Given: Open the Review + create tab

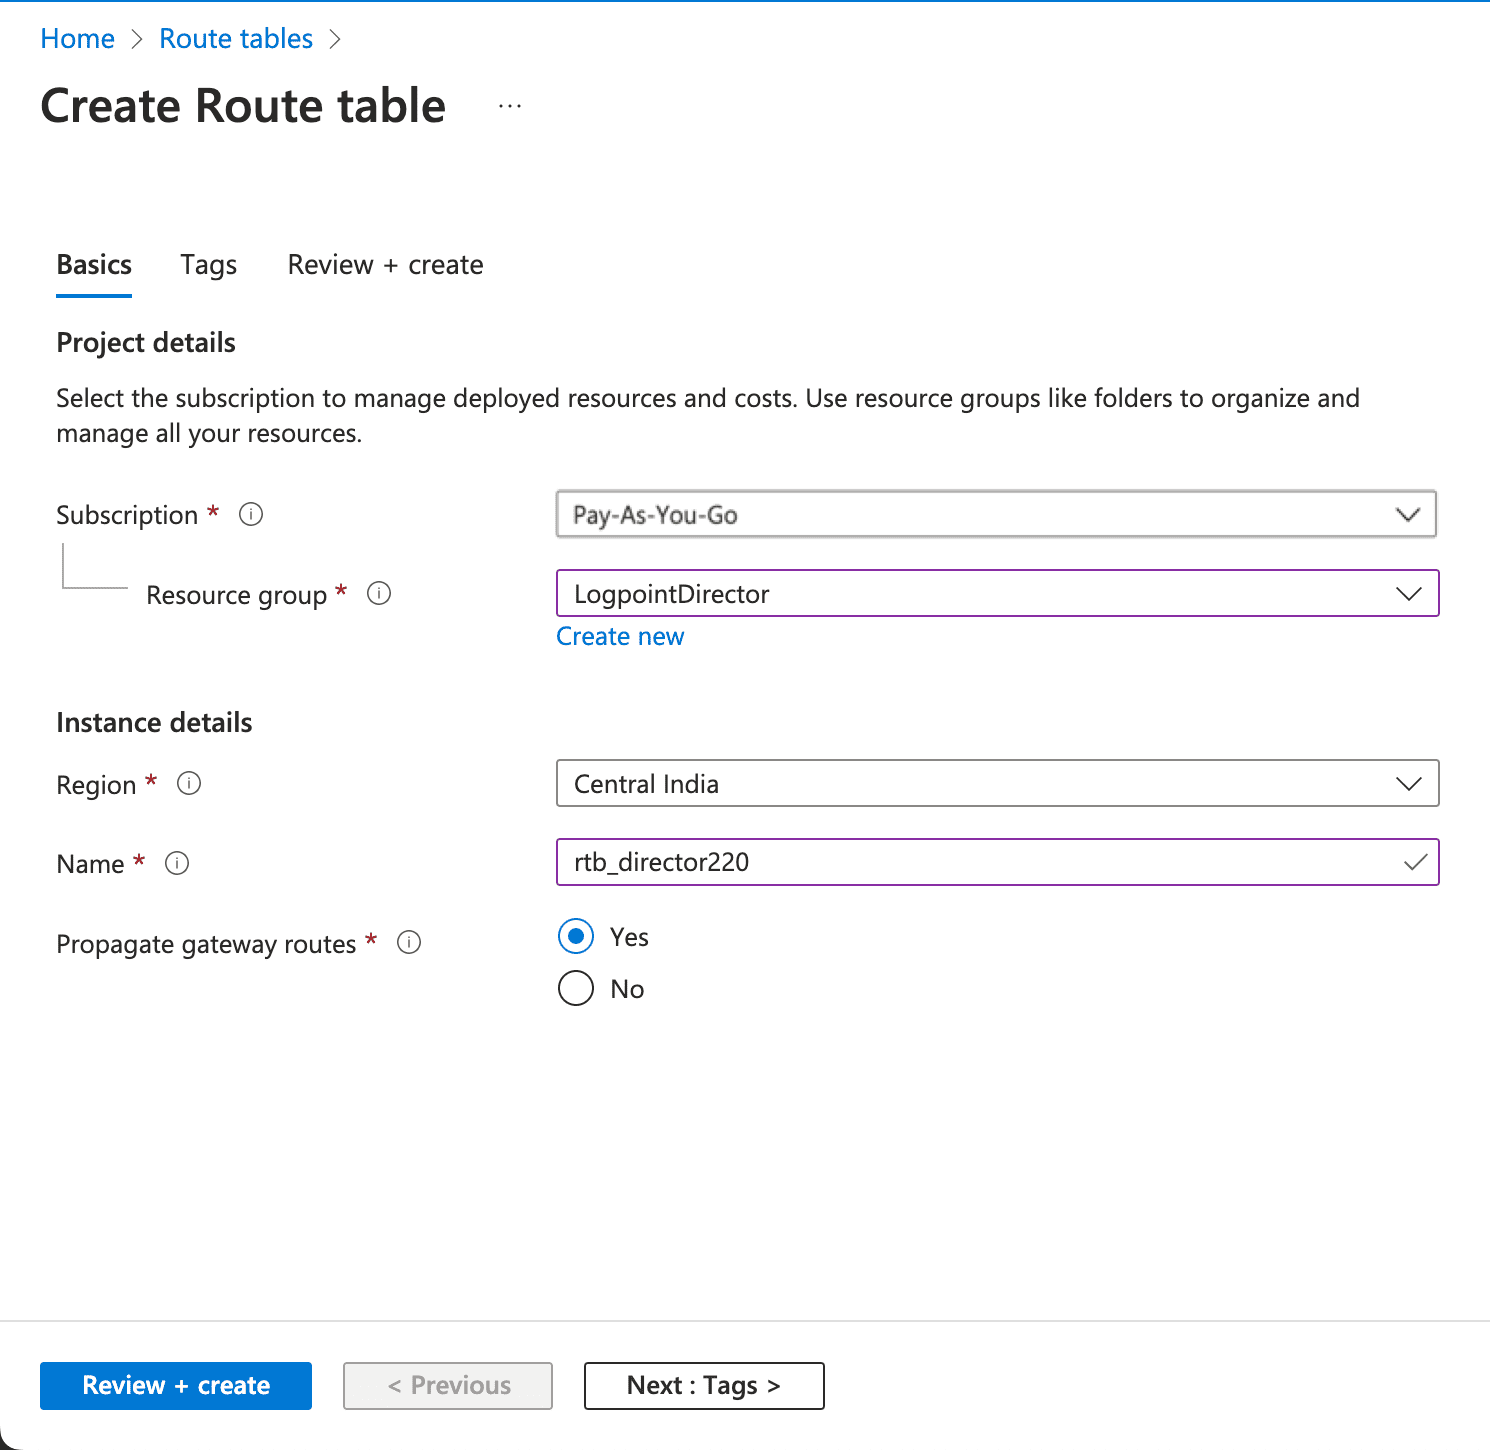Looking at the screenshot, I should pyautogui.click(x=384, y=264).
